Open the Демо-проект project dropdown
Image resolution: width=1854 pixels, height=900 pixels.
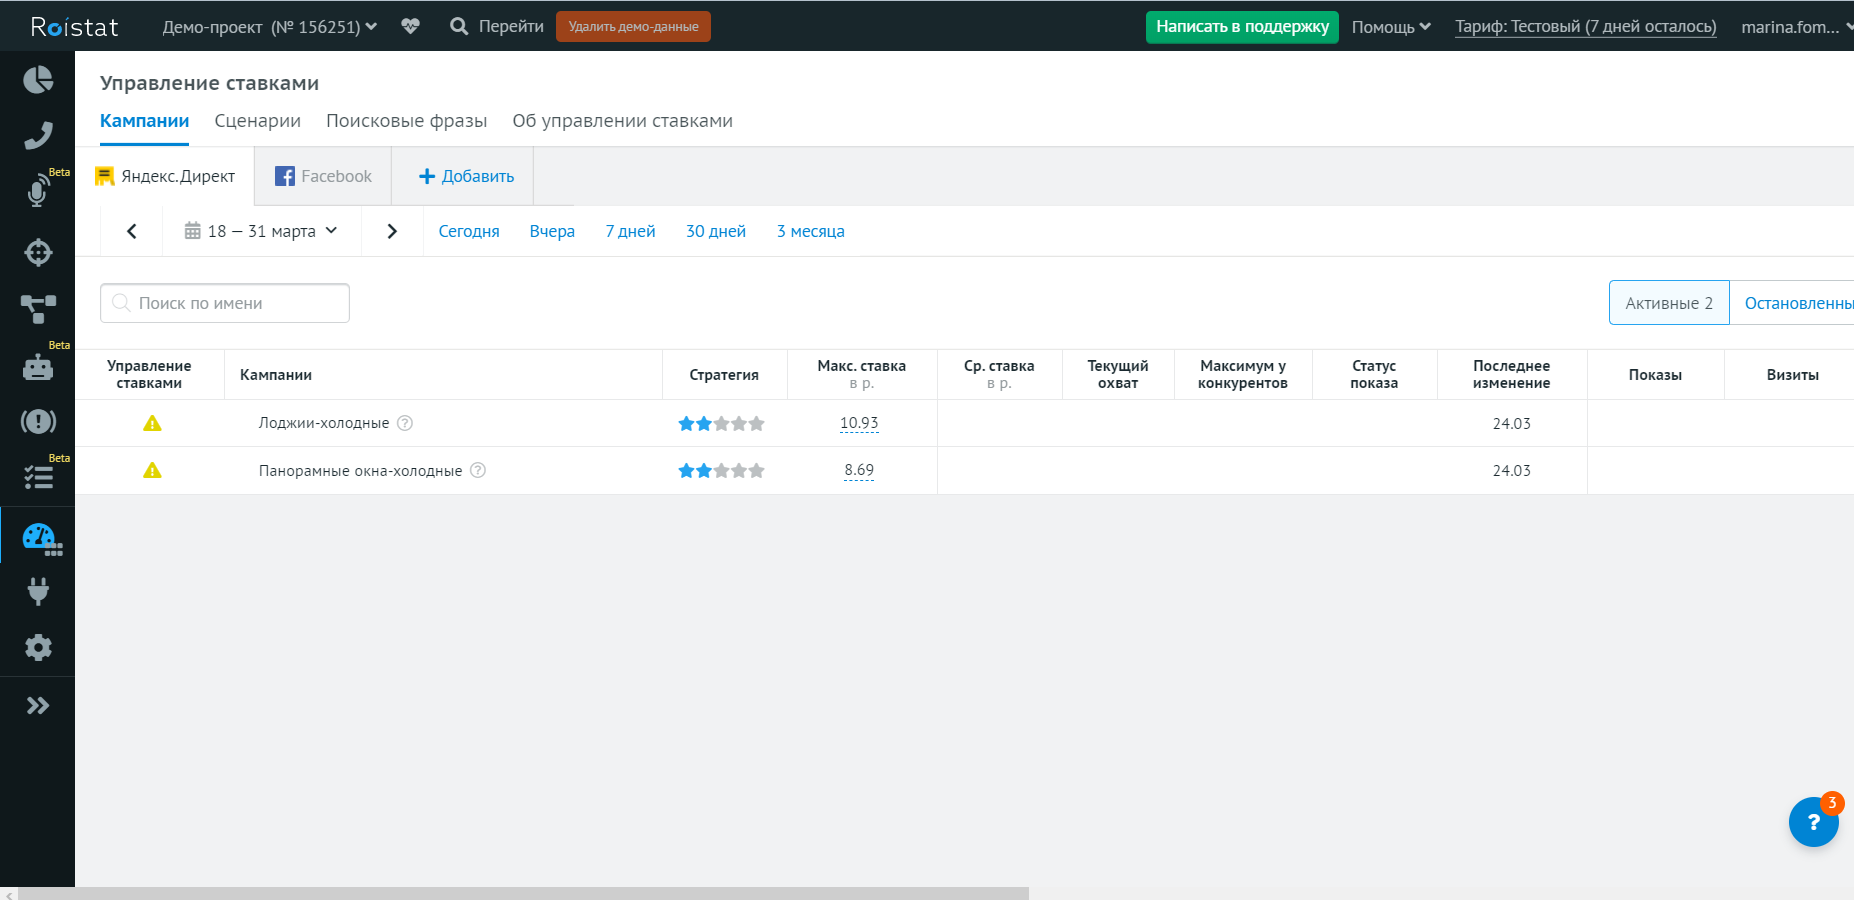(269, 27)
